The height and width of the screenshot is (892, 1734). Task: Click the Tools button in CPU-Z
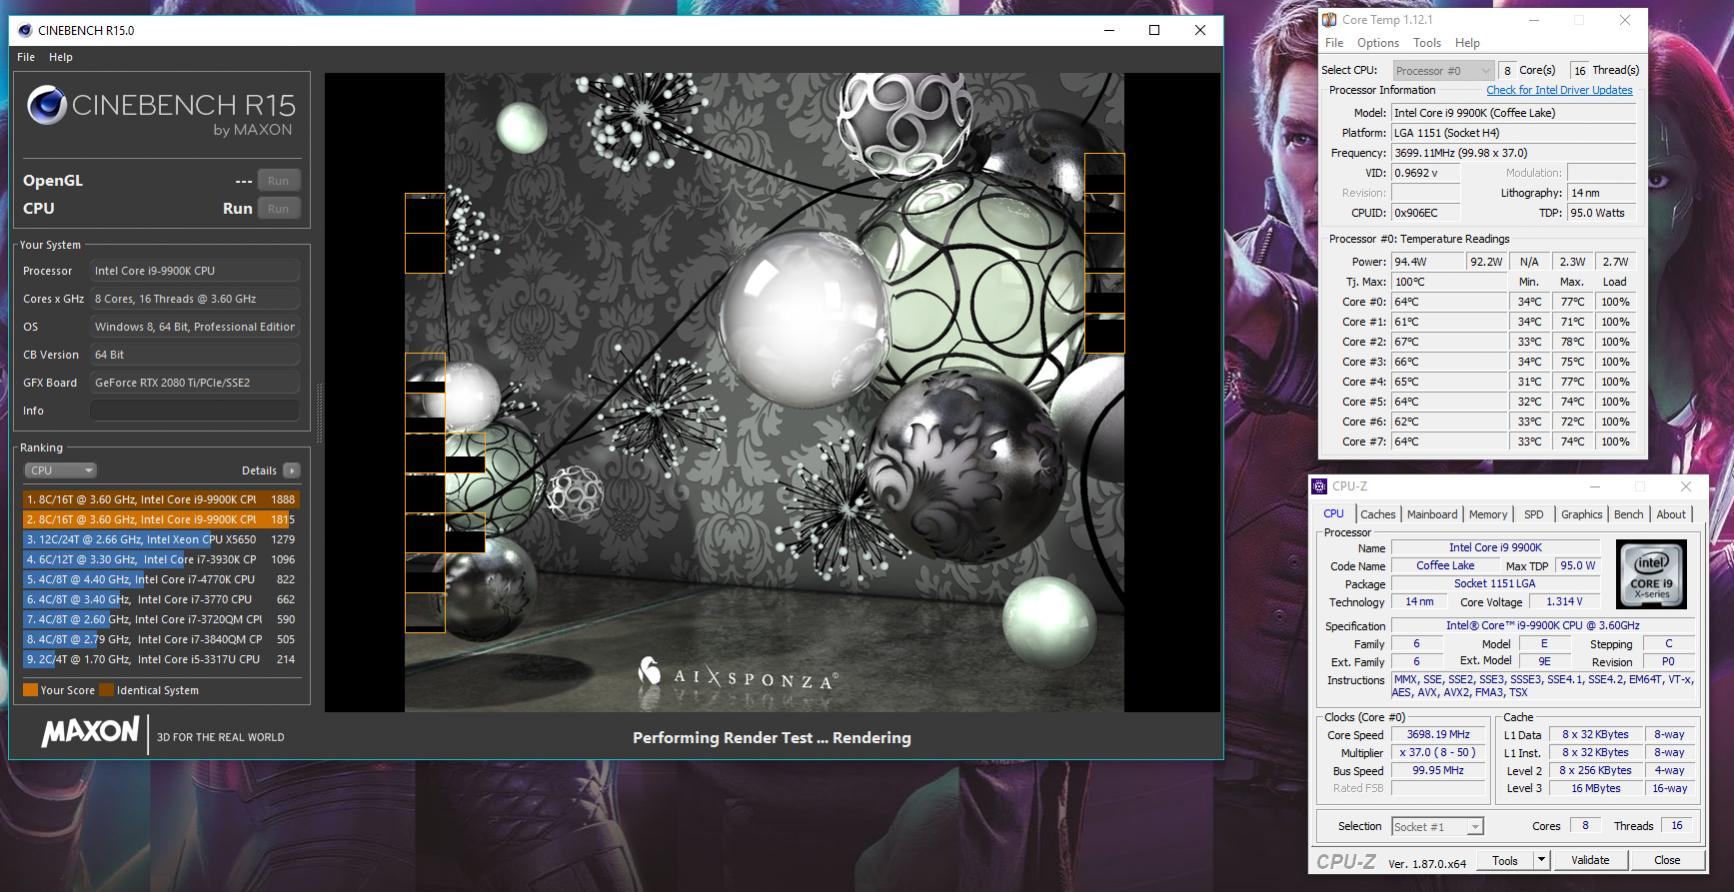[1504, 860]
